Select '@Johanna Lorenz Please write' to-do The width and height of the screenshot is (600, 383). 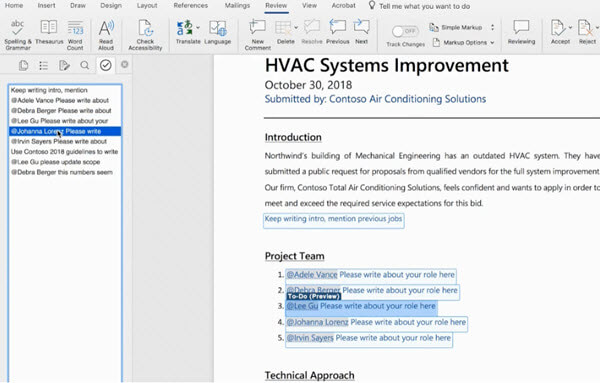click(65, 131)
